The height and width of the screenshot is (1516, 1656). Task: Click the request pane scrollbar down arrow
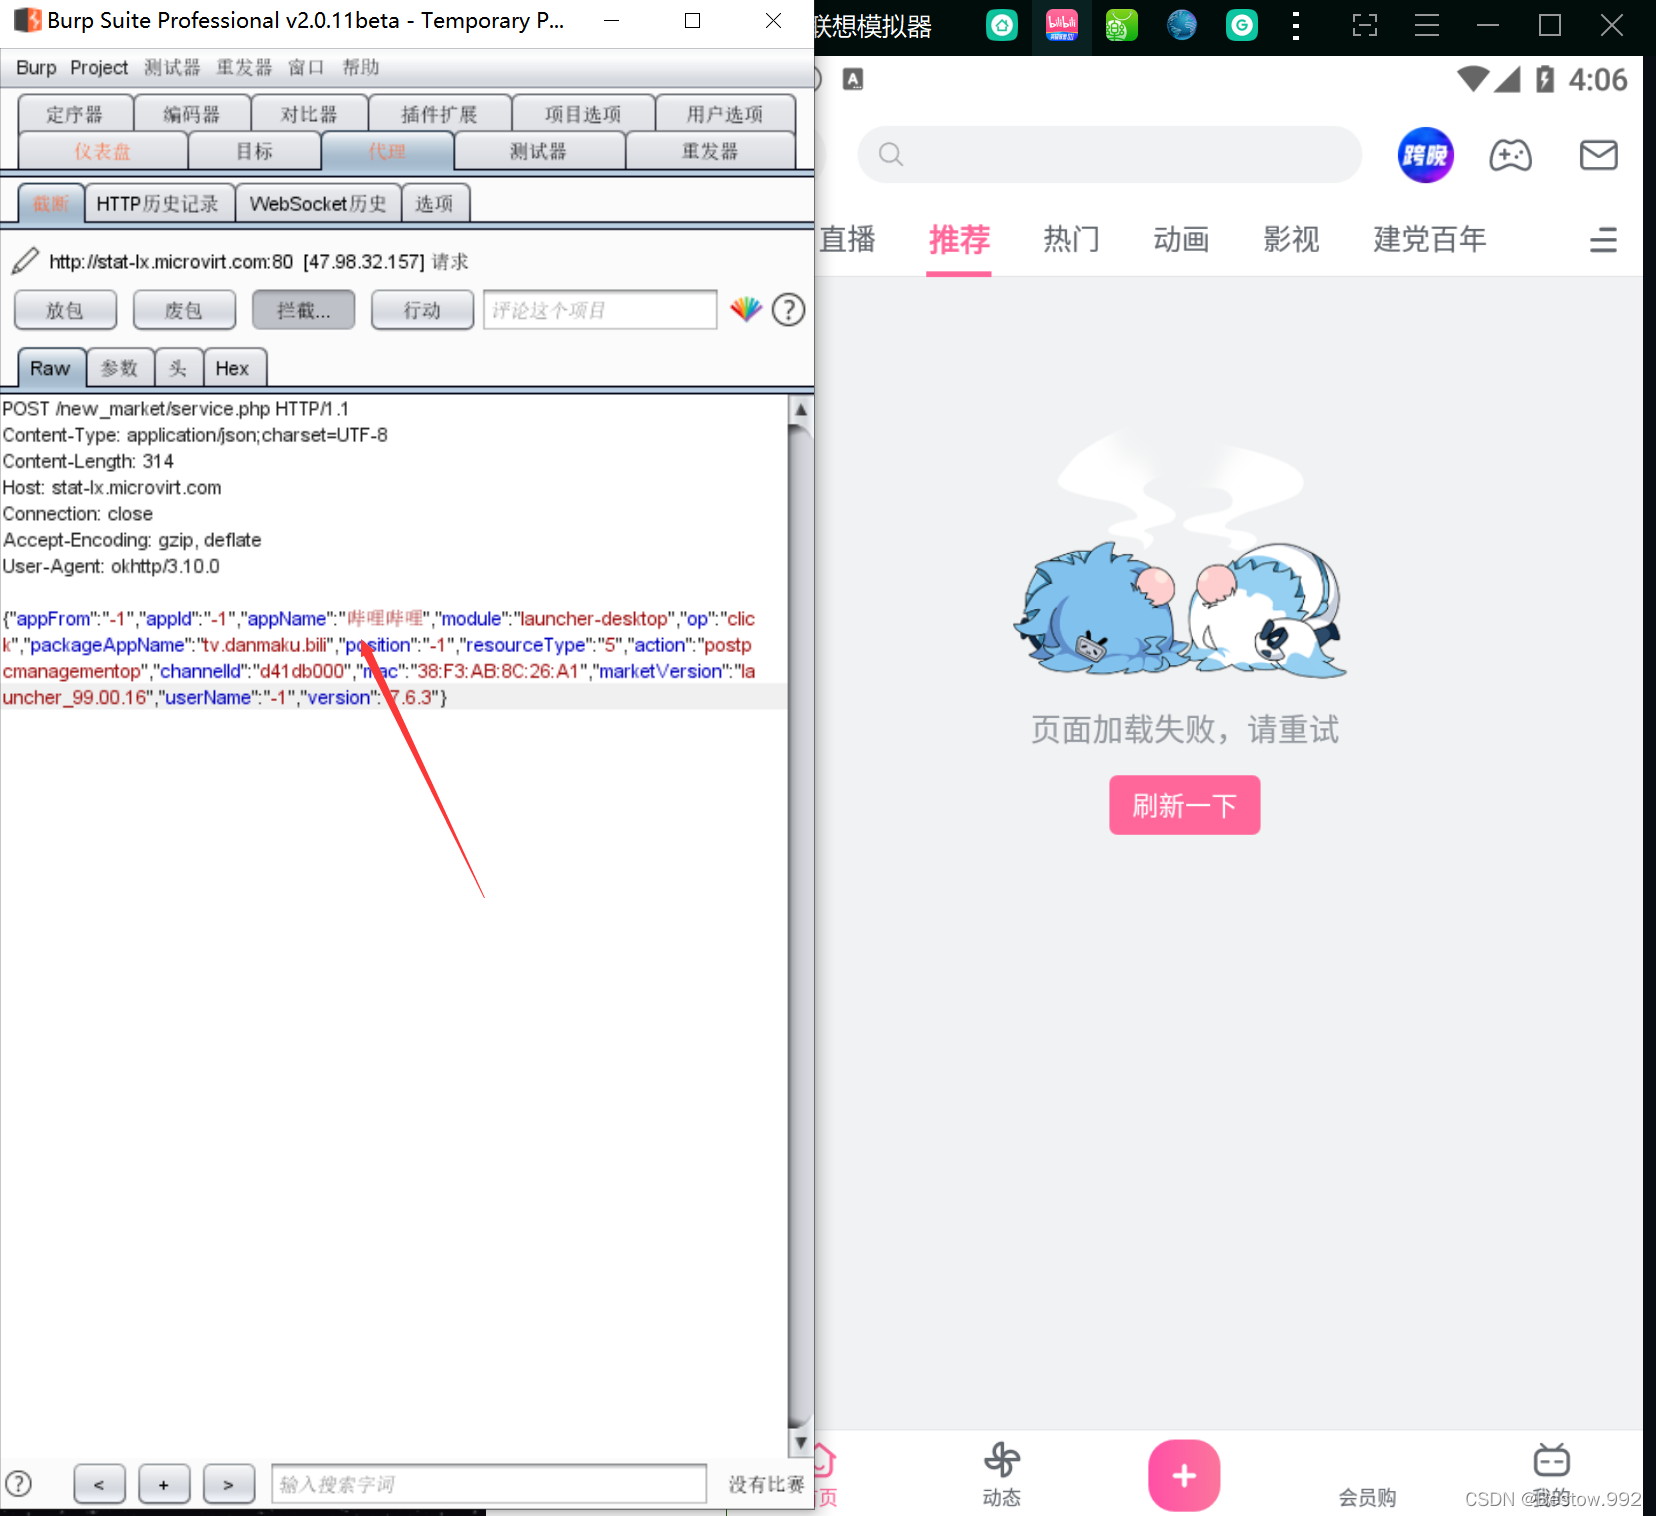(800, 1442)
